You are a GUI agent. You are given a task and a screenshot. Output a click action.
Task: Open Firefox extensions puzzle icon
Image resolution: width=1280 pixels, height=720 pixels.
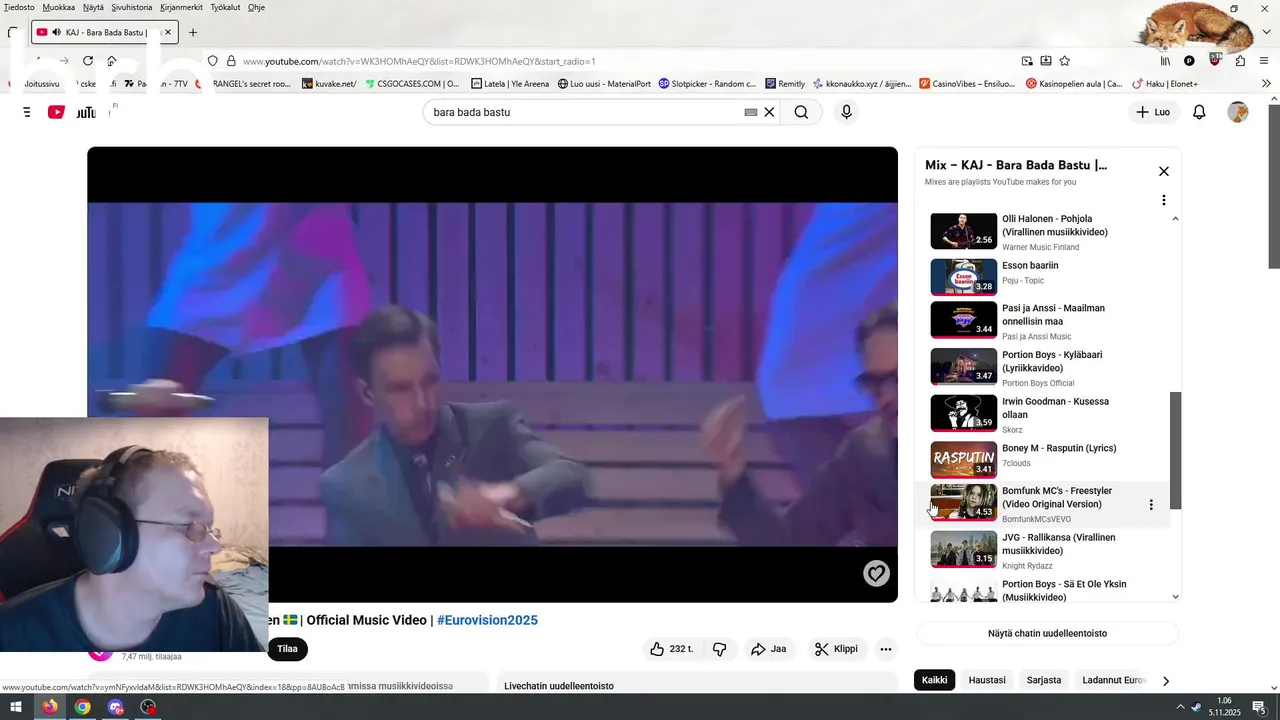[x=1240, y=61]
